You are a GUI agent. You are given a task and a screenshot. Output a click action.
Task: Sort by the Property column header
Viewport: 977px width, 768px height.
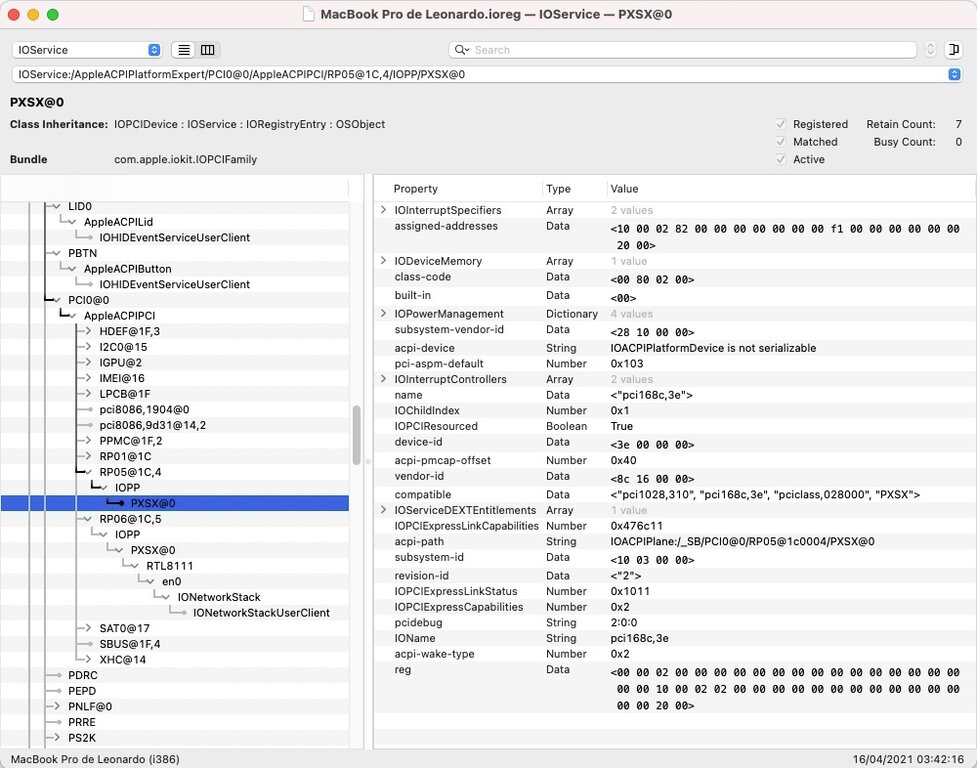click(x=458, y=189)
